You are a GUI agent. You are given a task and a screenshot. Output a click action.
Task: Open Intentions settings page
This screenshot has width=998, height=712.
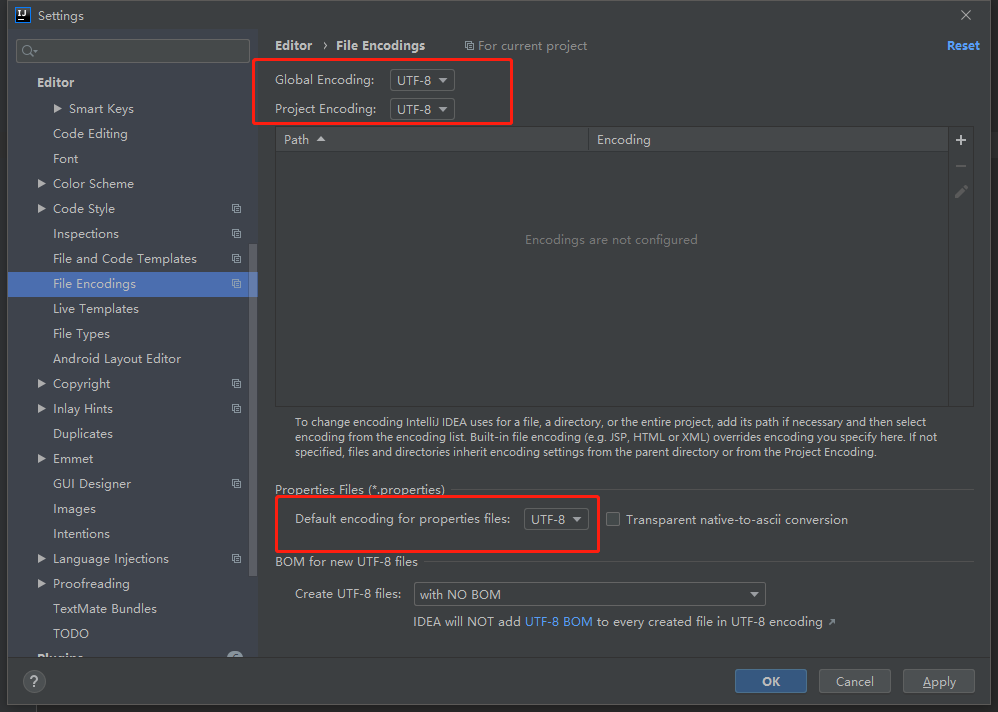point(81,533)
